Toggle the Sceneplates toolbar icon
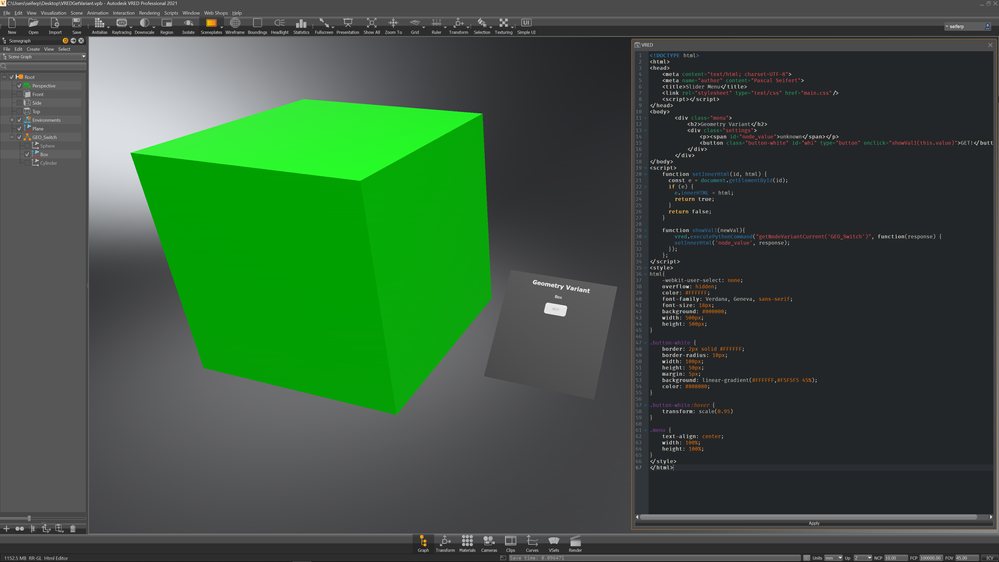Screen dimensions: 999x562 [x=211, y=24]
